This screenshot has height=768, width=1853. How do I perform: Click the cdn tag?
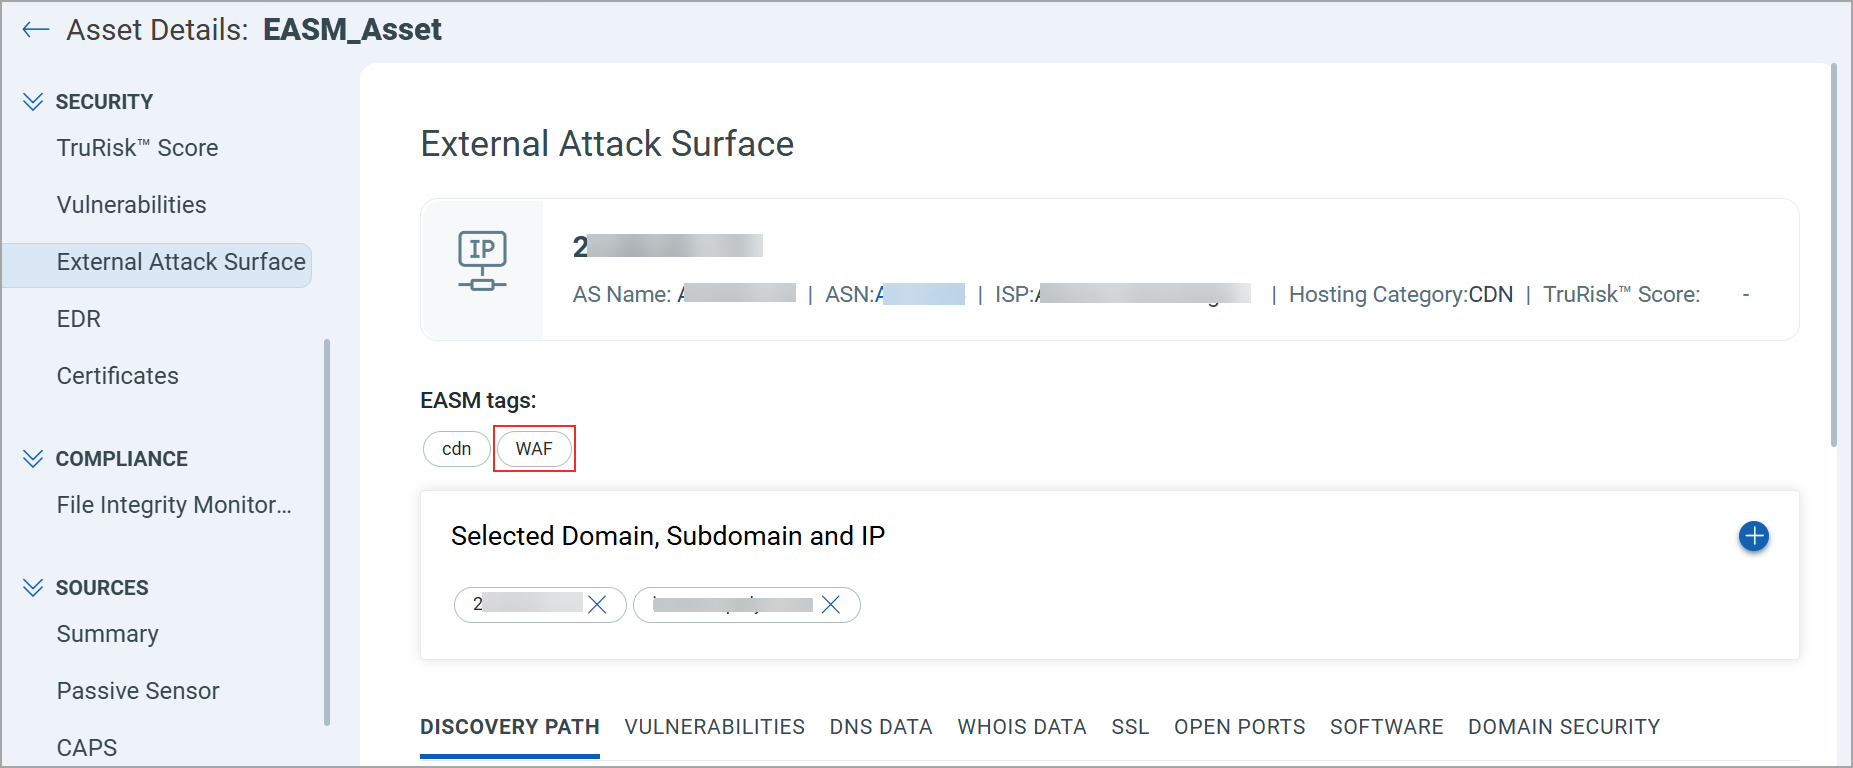[456, 449]
